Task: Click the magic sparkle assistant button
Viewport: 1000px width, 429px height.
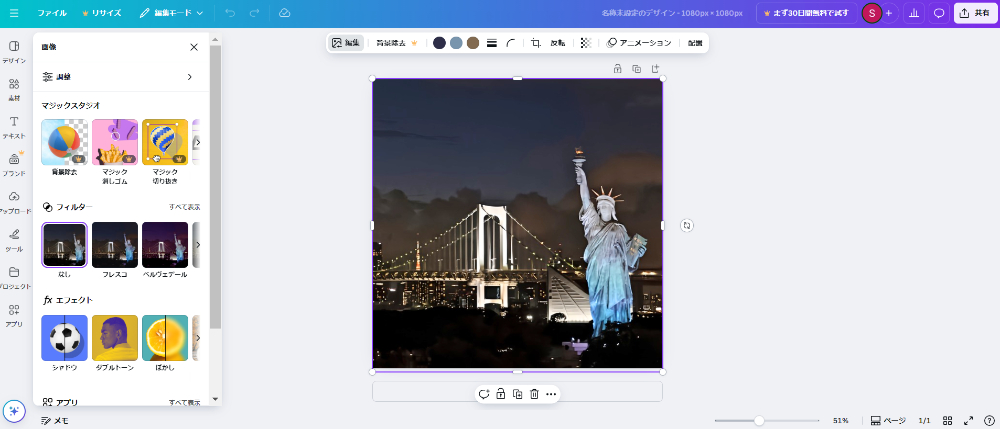Action: [x=14, y=411]
